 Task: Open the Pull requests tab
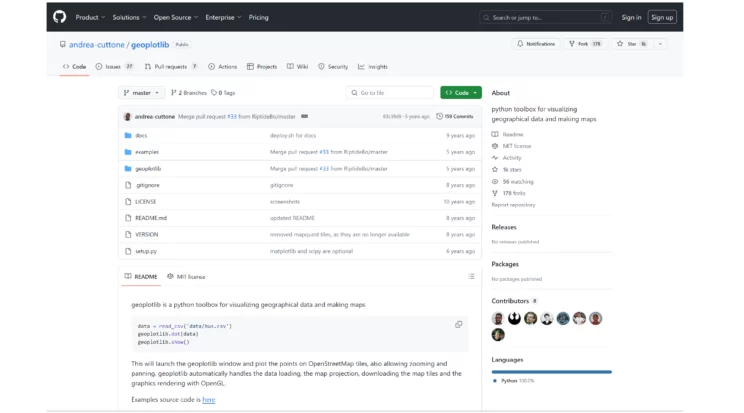click(x=171, y=66)
